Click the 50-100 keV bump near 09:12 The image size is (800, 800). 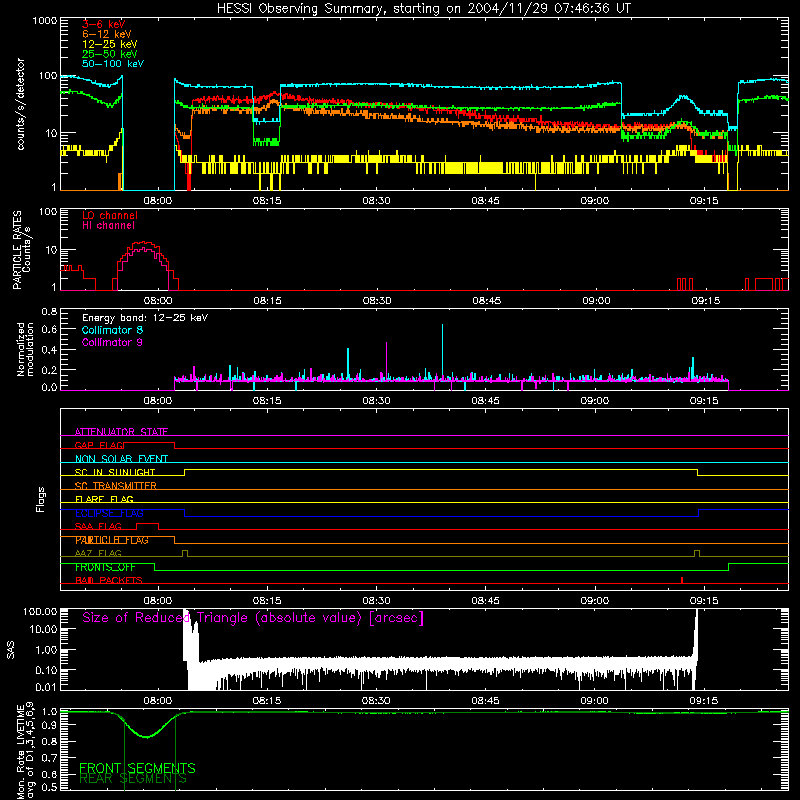683,104
